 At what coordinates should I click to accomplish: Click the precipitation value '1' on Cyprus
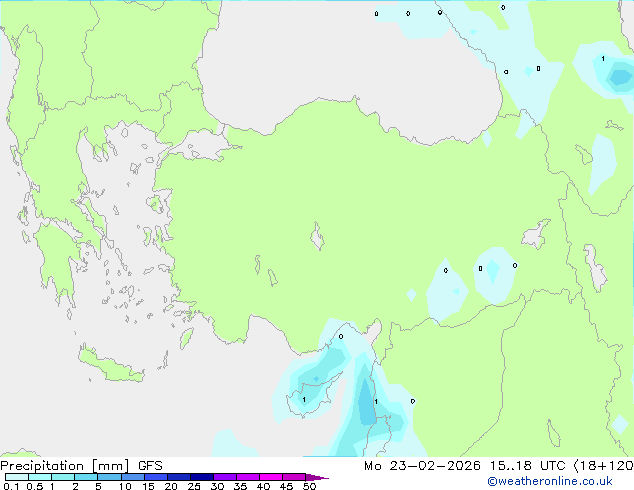(304, 400)
